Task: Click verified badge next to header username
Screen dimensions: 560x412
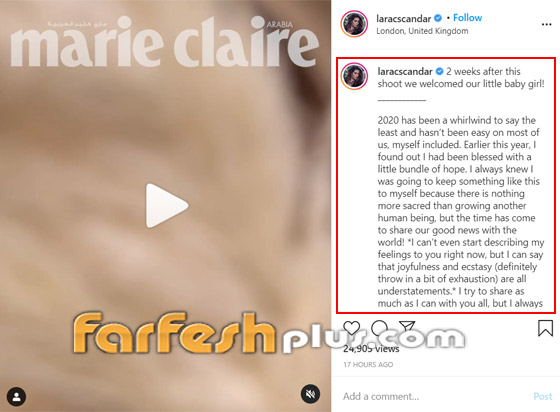Action: 438,18
